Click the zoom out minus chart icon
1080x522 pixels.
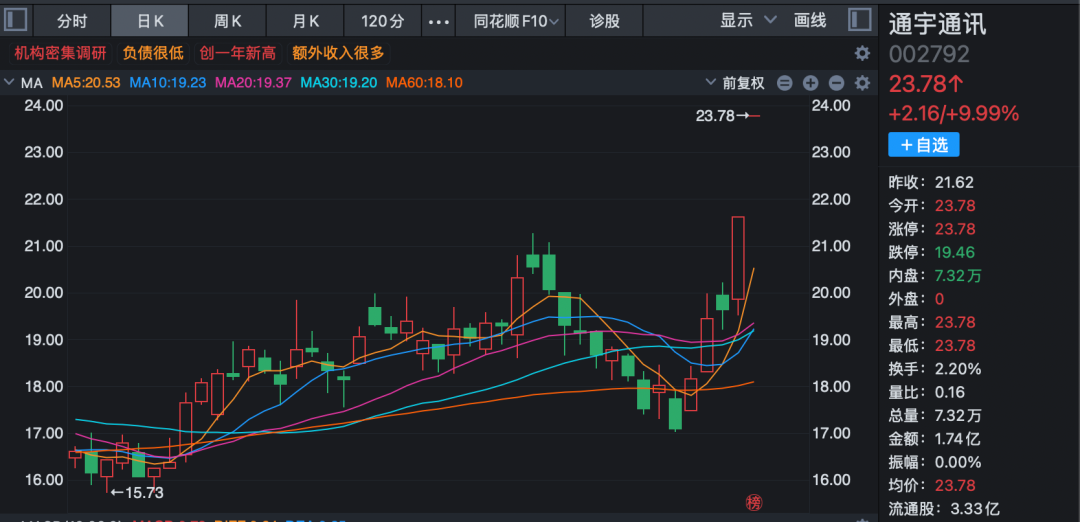pos(836,83)
